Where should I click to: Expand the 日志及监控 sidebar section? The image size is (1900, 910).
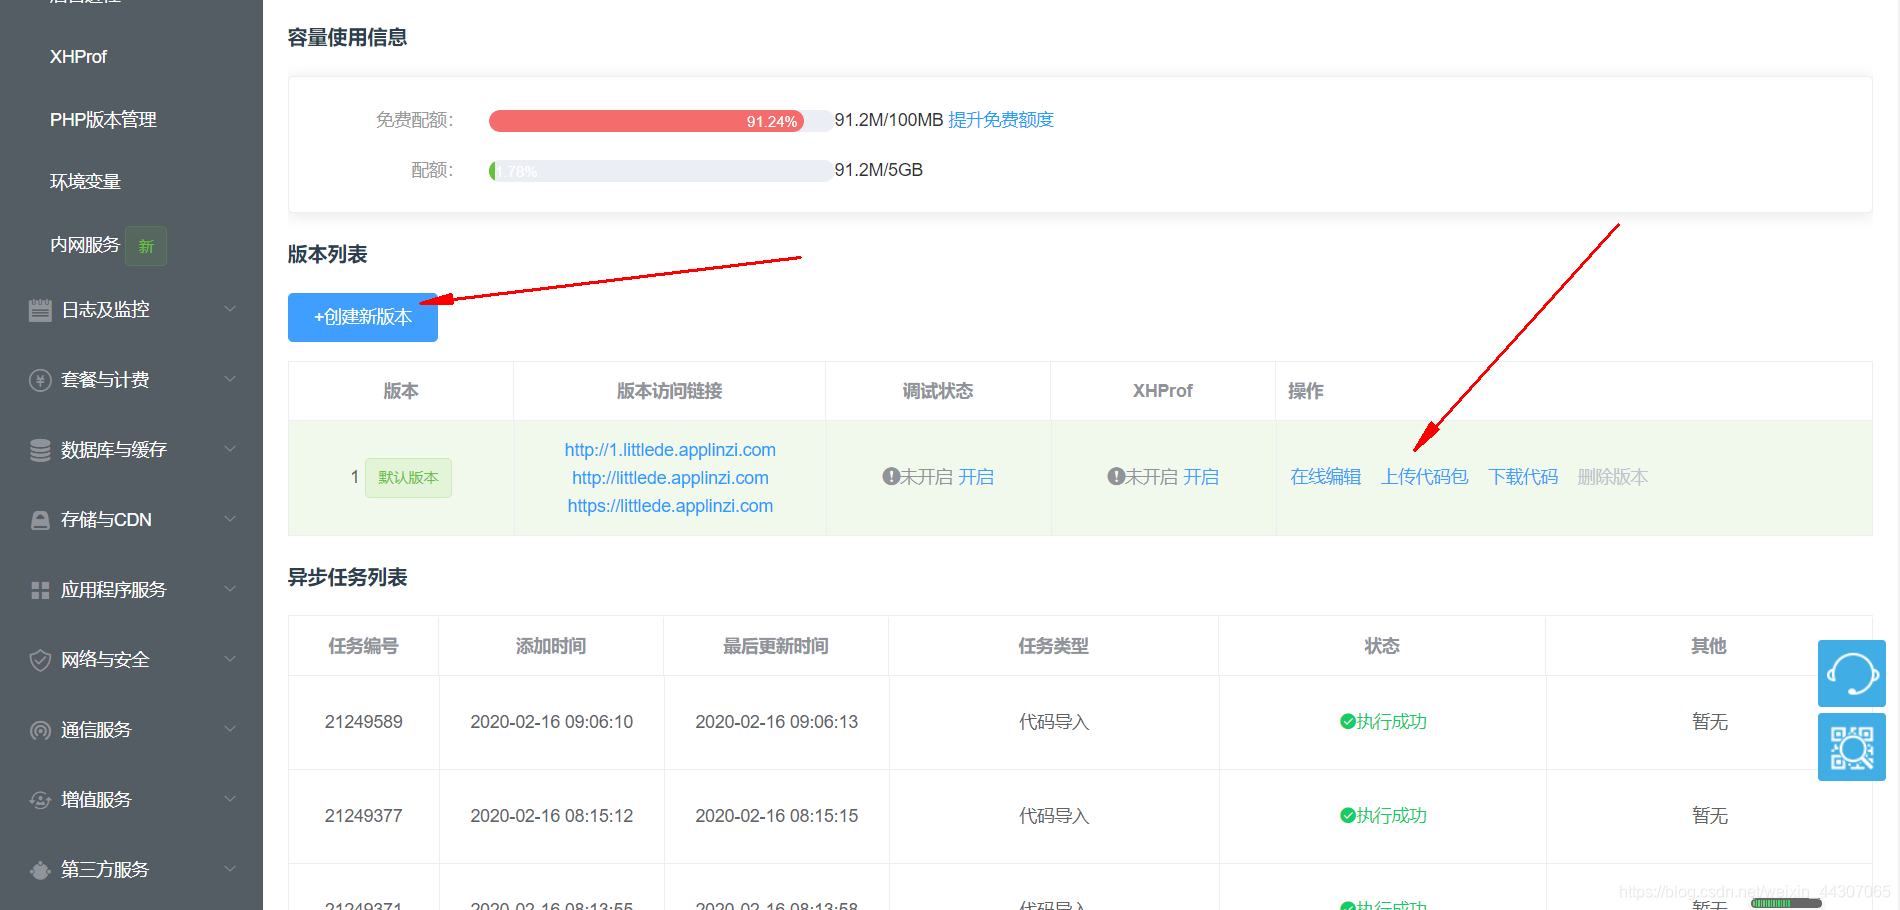[x=229, y=309]
